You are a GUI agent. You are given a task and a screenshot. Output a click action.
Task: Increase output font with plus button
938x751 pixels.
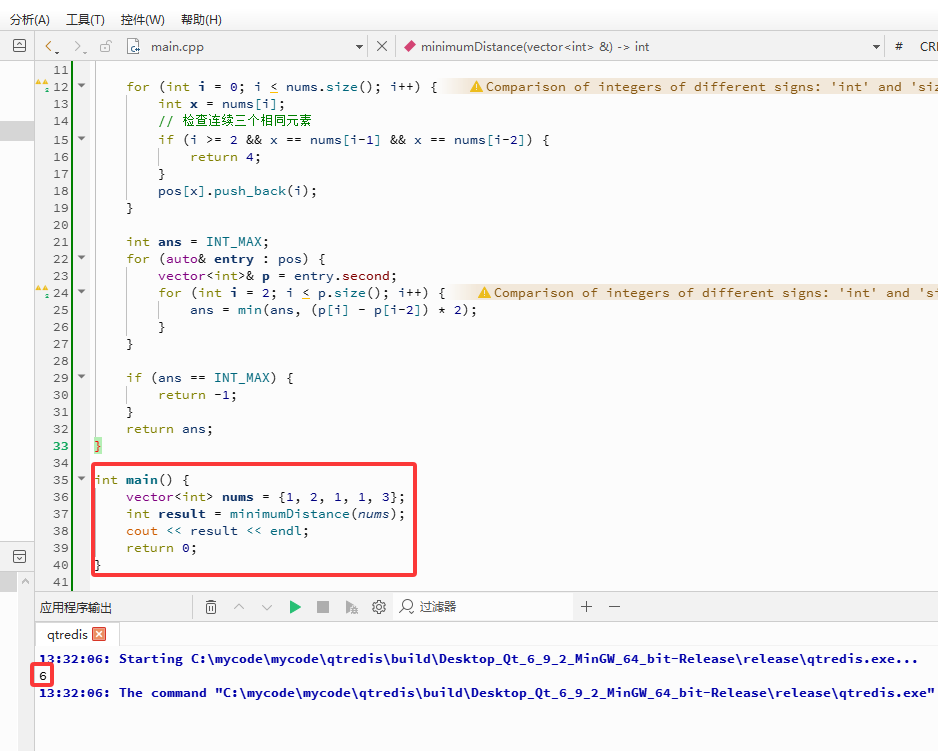[x=586, y=607]
